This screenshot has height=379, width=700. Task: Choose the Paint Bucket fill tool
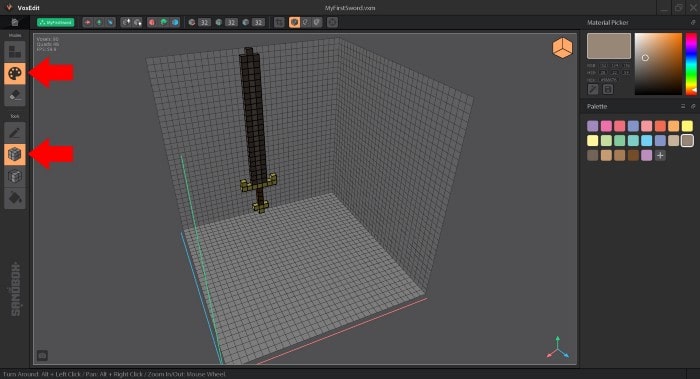click(x=15, y=198)
